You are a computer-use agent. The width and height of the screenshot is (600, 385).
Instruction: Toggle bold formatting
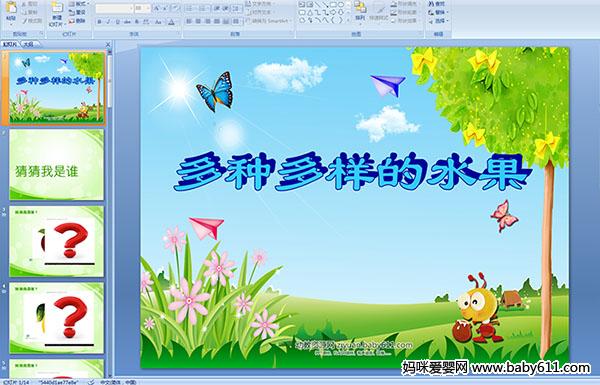[x=99, y=22]
